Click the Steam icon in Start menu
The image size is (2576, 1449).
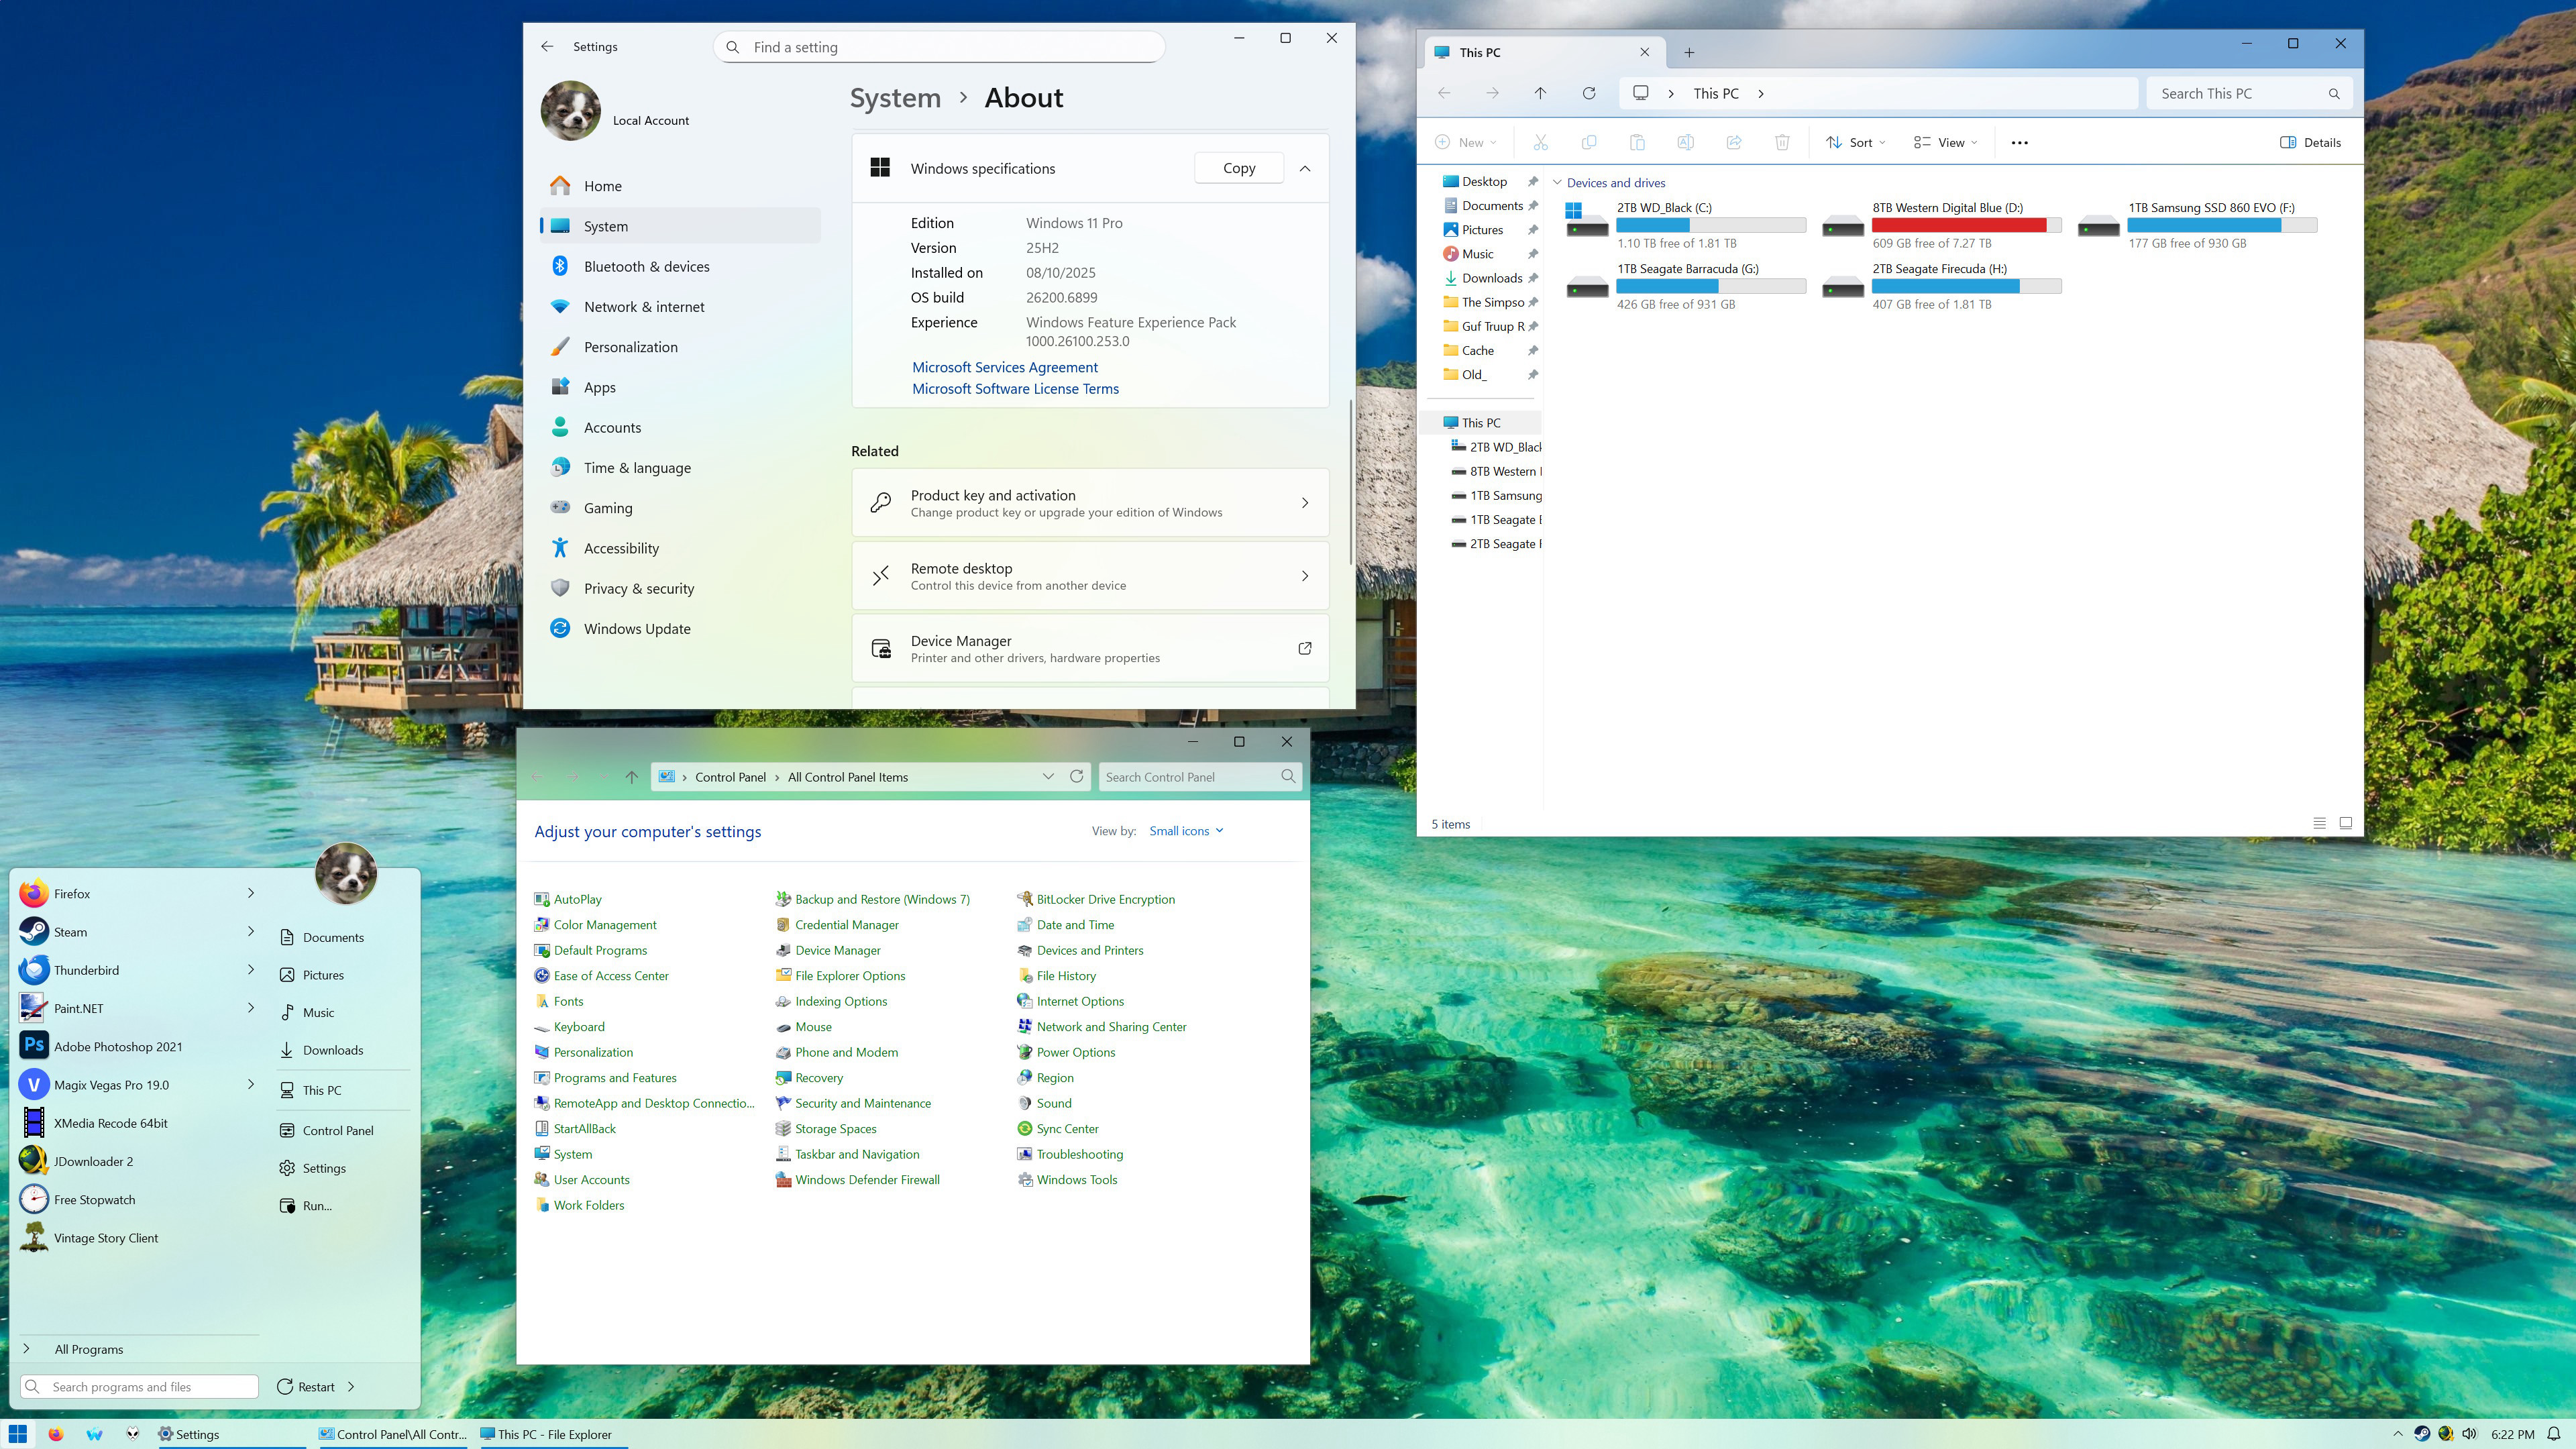pyautogui.click(x=34, y=931)
